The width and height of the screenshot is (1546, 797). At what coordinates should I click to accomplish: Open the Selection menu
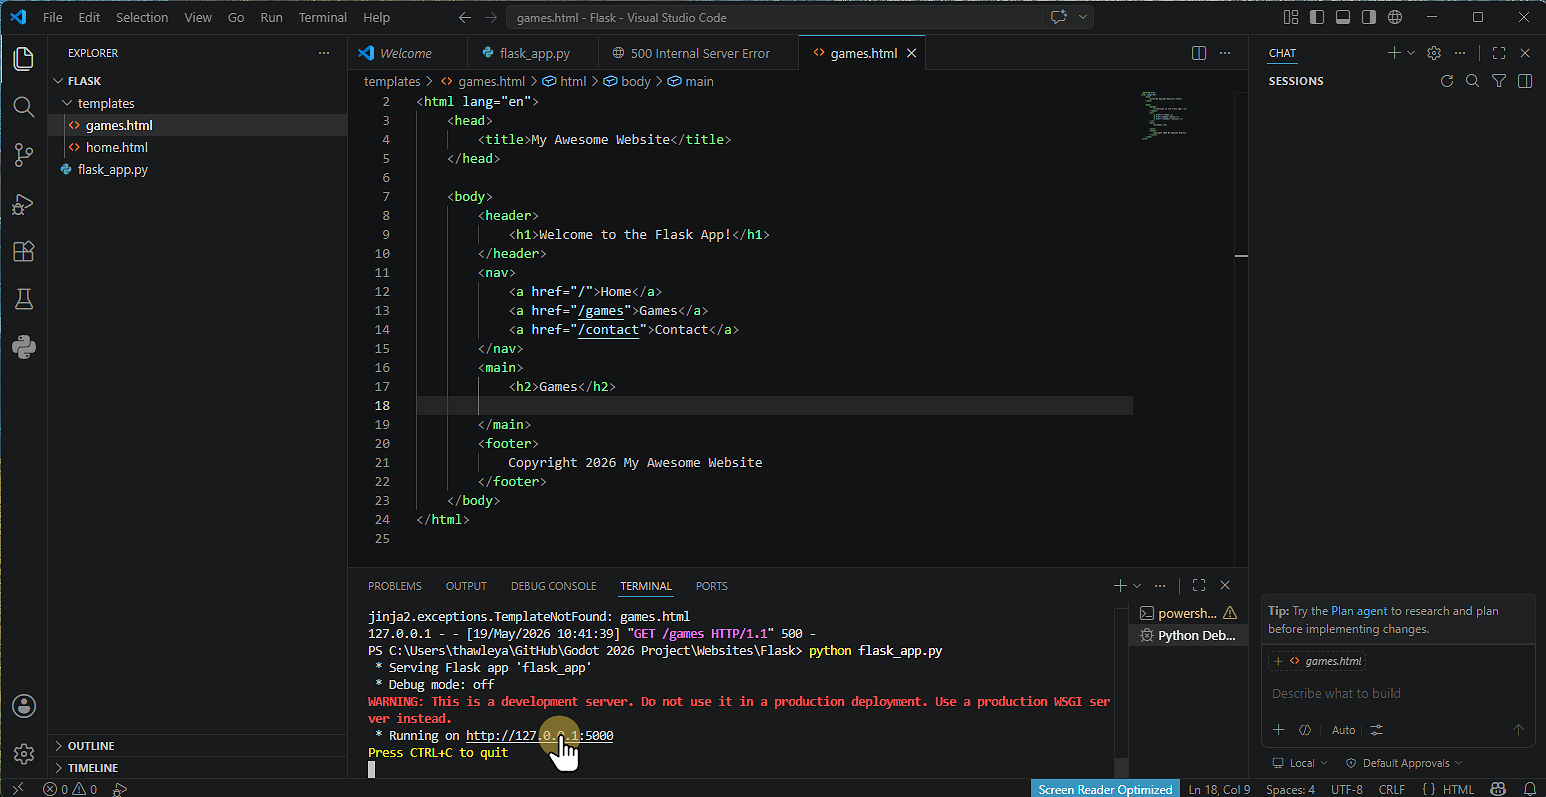pos(142,18)
